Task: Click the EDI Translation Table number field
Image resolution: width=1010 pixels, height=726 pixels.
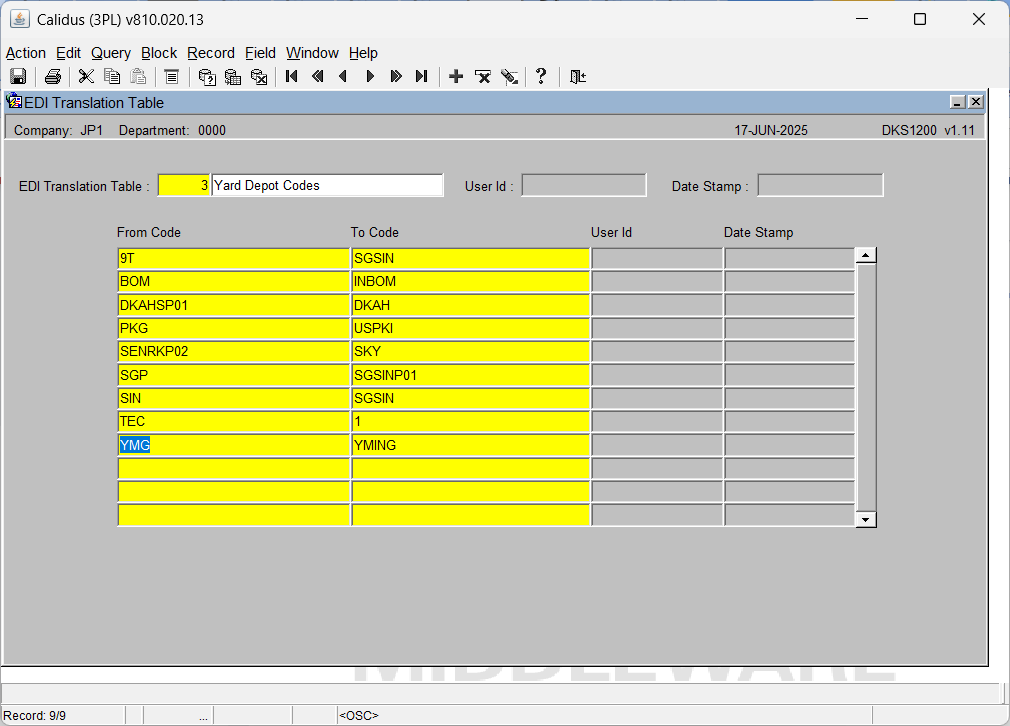Action: (184, 186)
